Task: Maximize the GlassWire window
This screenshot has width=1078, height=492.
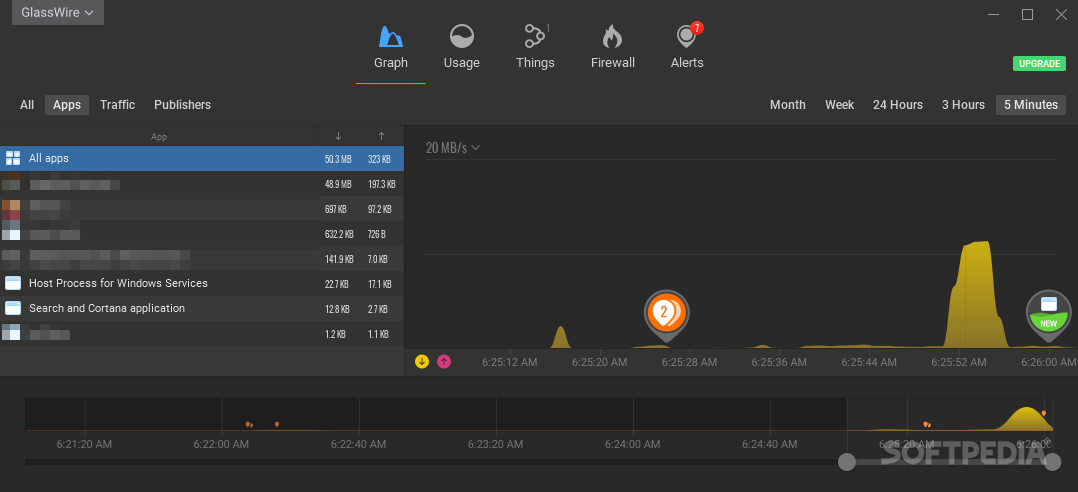Action: point(1027,14)
